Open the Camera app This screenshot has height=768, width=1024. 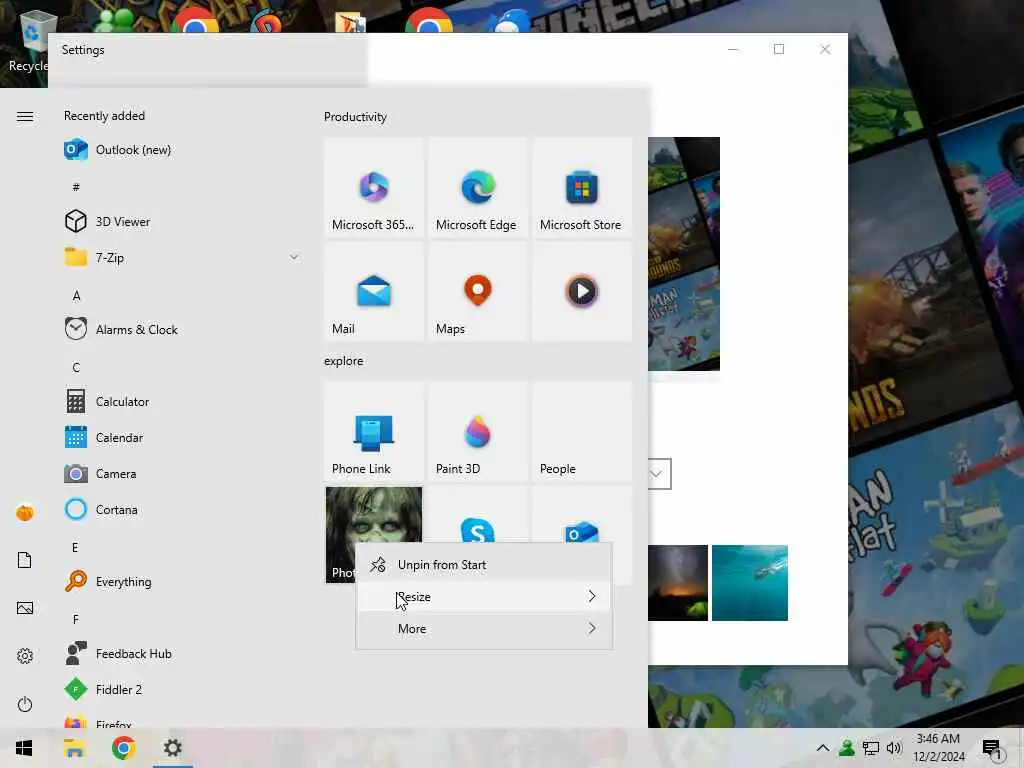click(182, 473)
